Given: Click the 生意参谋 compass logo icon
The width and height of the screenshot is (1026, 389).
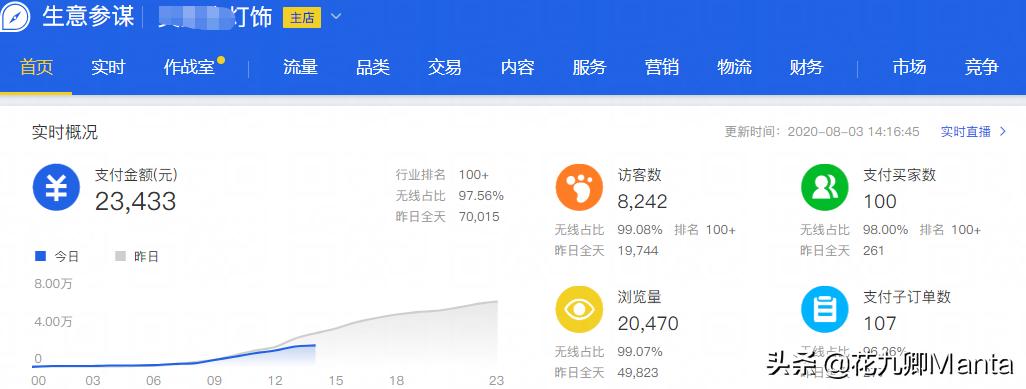Looking at the screenshot, I should click(x=14, y=16).
